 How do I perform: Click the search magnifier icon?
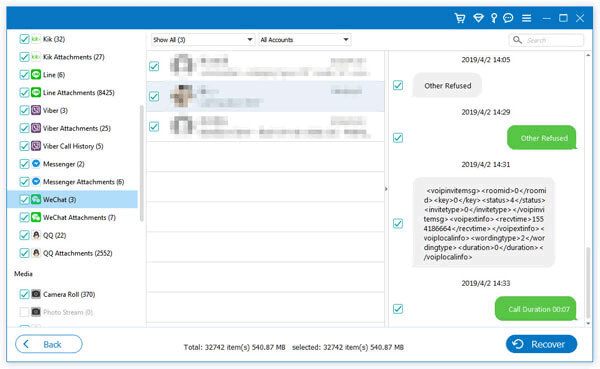[517, 40]
